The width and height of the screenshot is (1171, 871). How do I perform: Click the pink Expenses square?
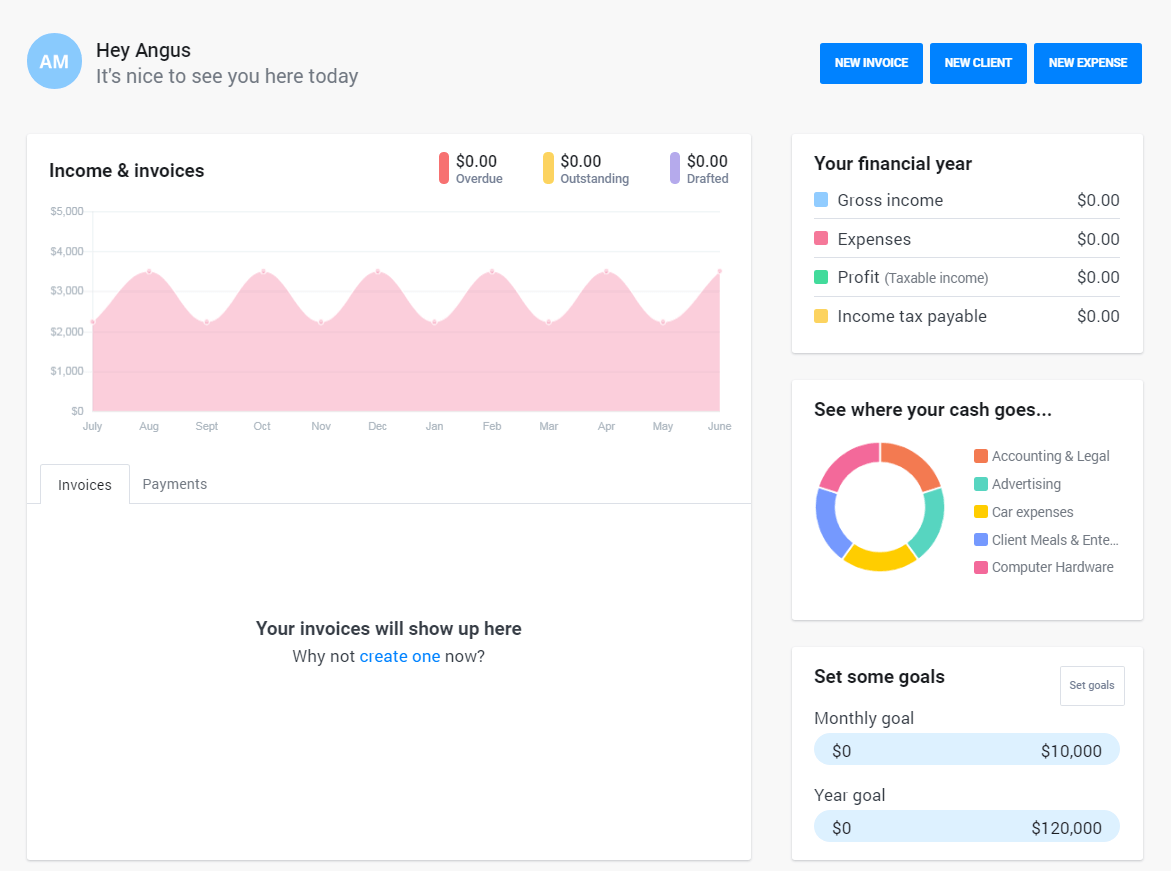click(x=821, y=239)
